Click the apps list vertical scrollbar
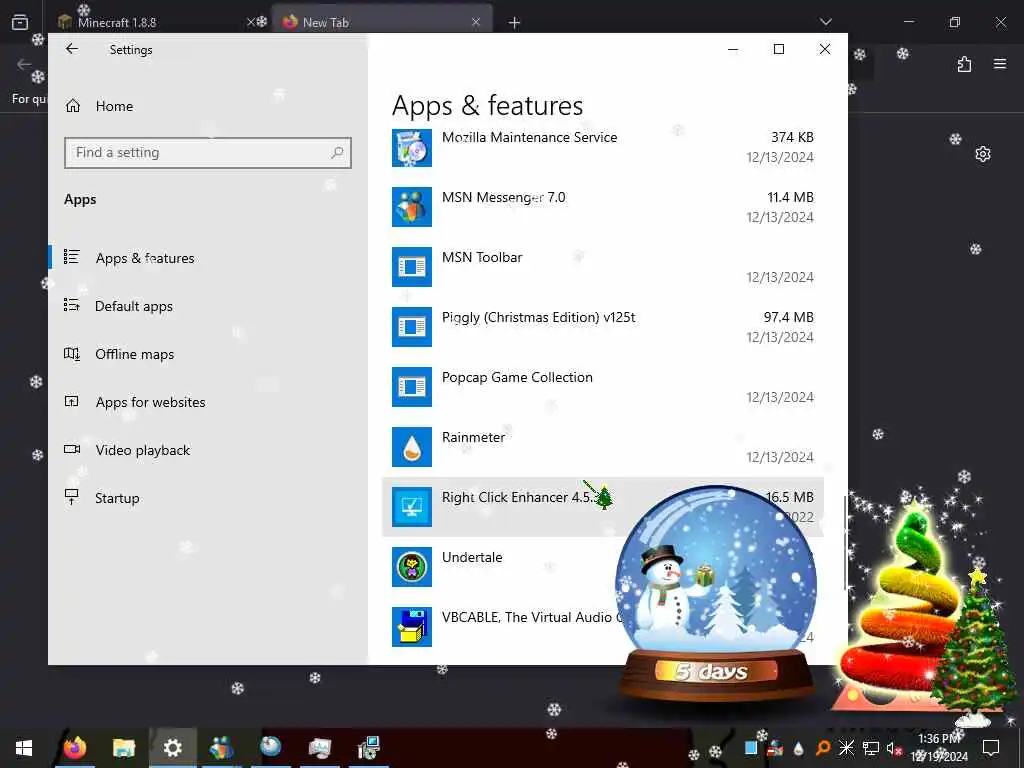Viewport: 1024px width, 768px height. pyautogui.click(x=844, y=542)
